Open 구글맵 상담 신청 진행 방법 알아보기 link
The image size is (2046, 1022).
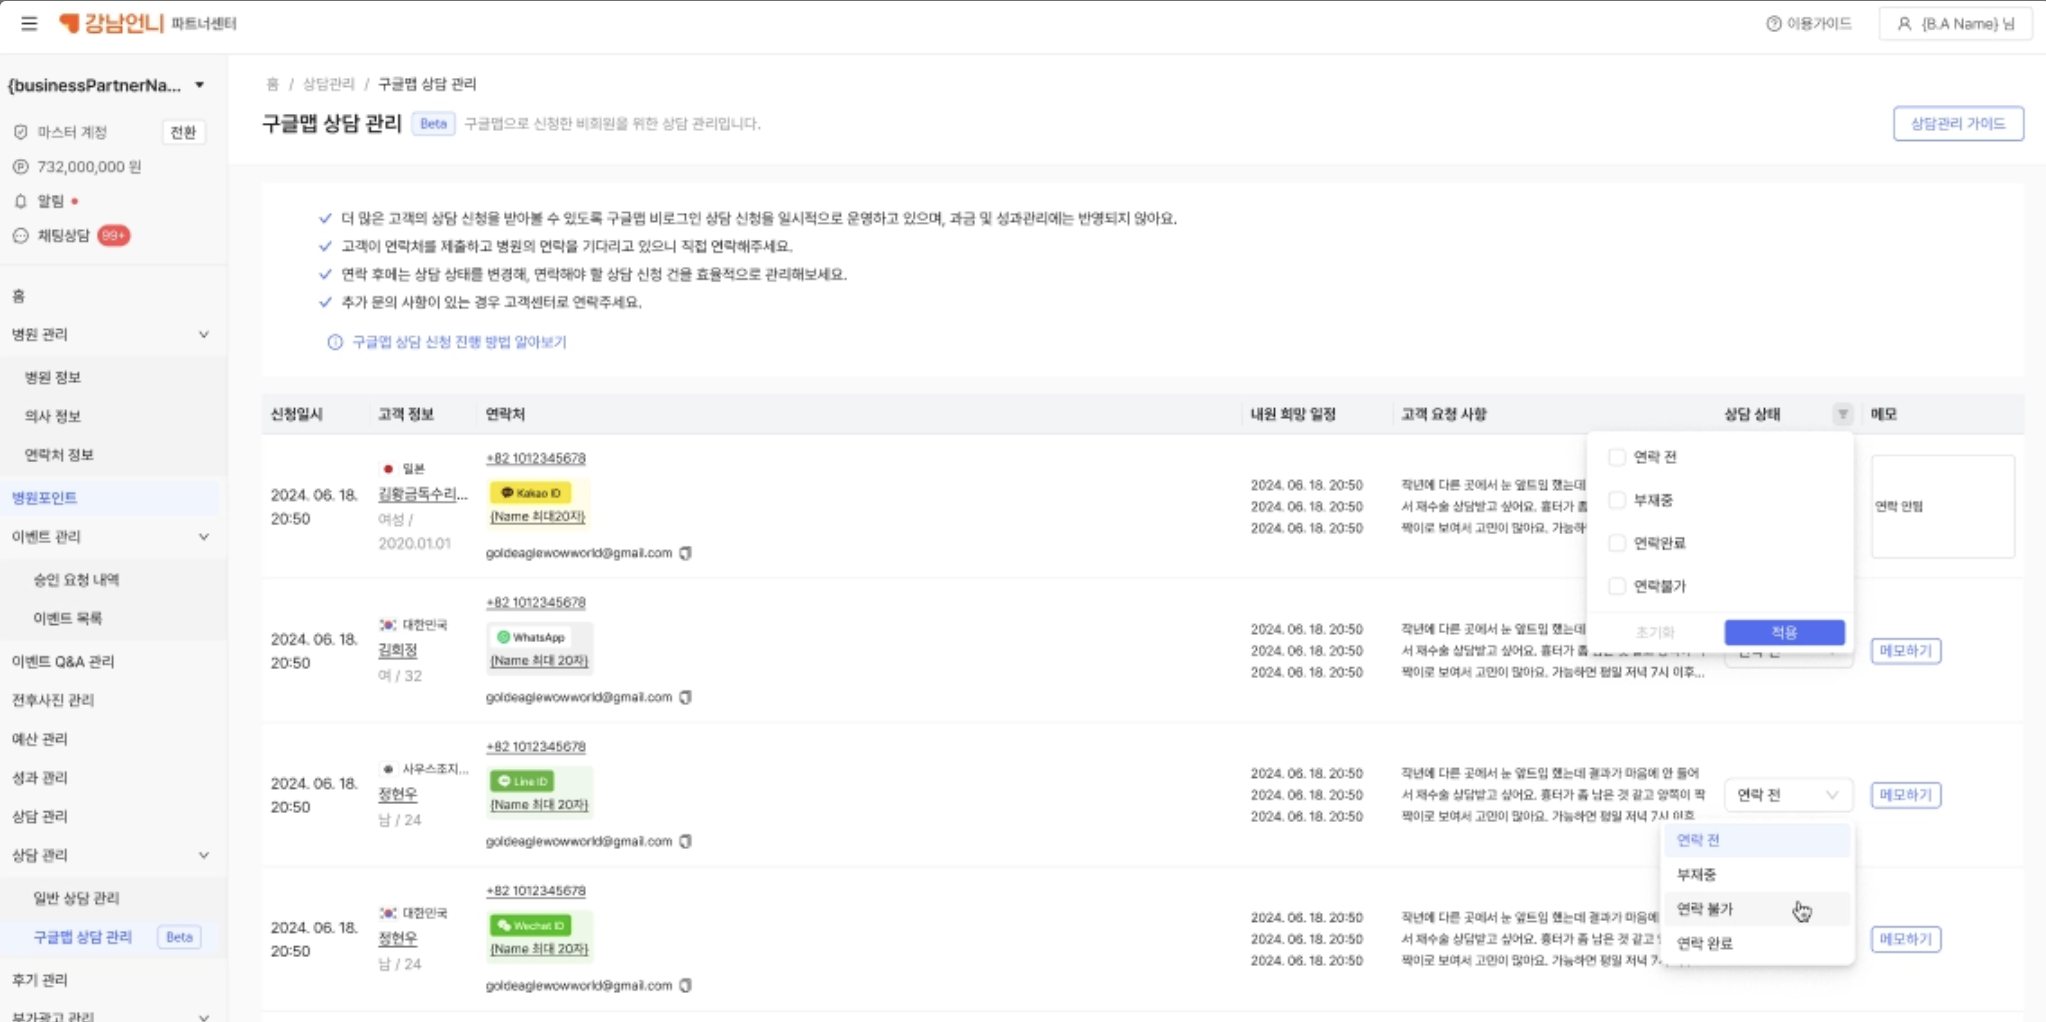click(x=459, y=342)
